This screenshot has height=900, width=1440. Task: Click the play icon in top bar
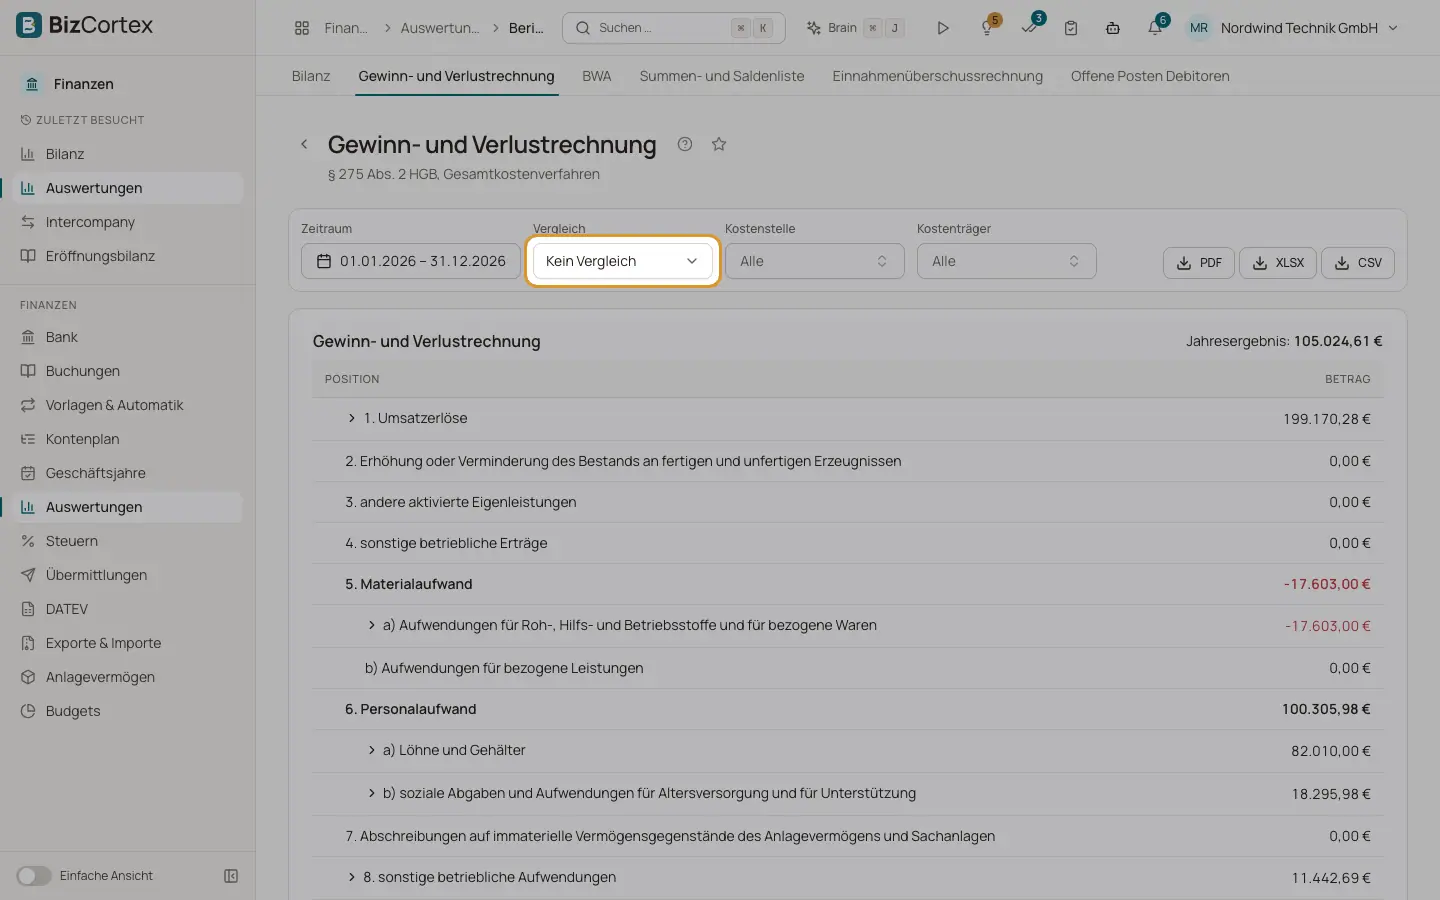(942, 28)
